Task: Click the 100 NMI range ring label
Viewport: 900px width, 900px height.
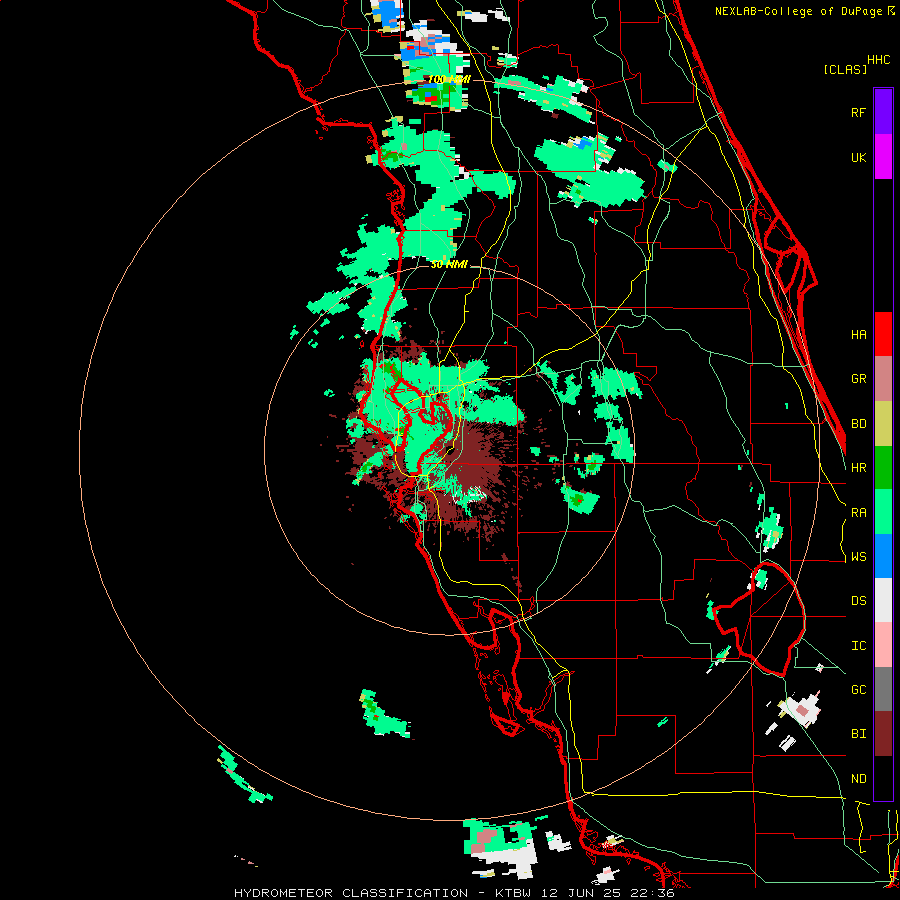Action: tap(449, 79)
